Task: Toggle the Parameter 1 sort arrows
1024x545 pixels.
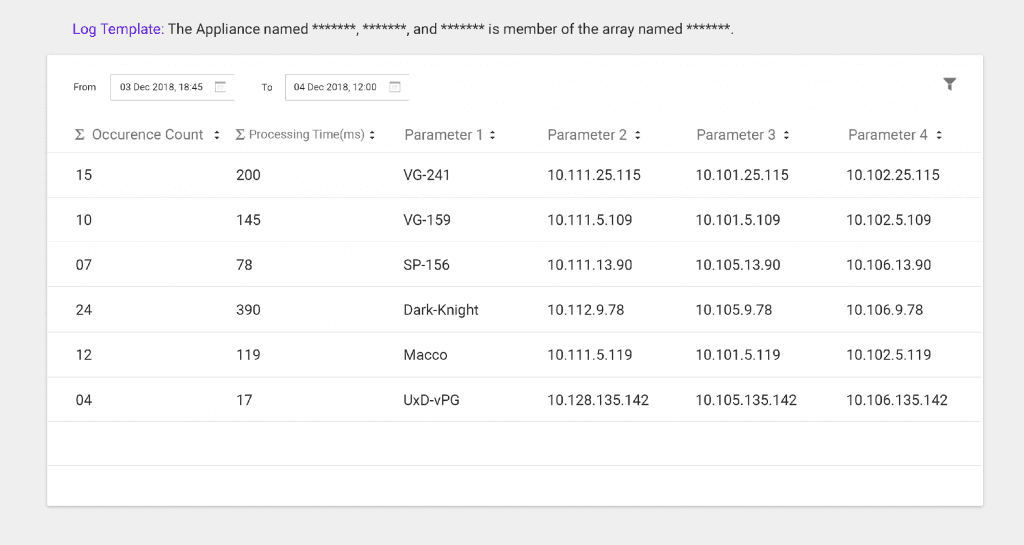Action: (x=493, y=135)
